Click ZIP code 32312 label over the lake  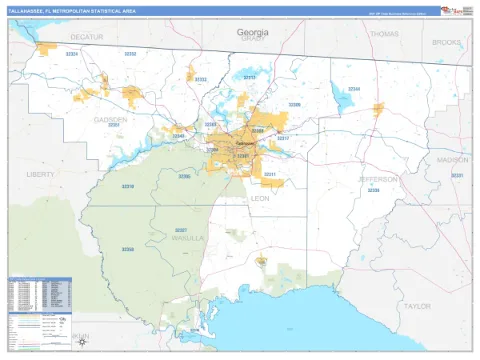(249, 78)
